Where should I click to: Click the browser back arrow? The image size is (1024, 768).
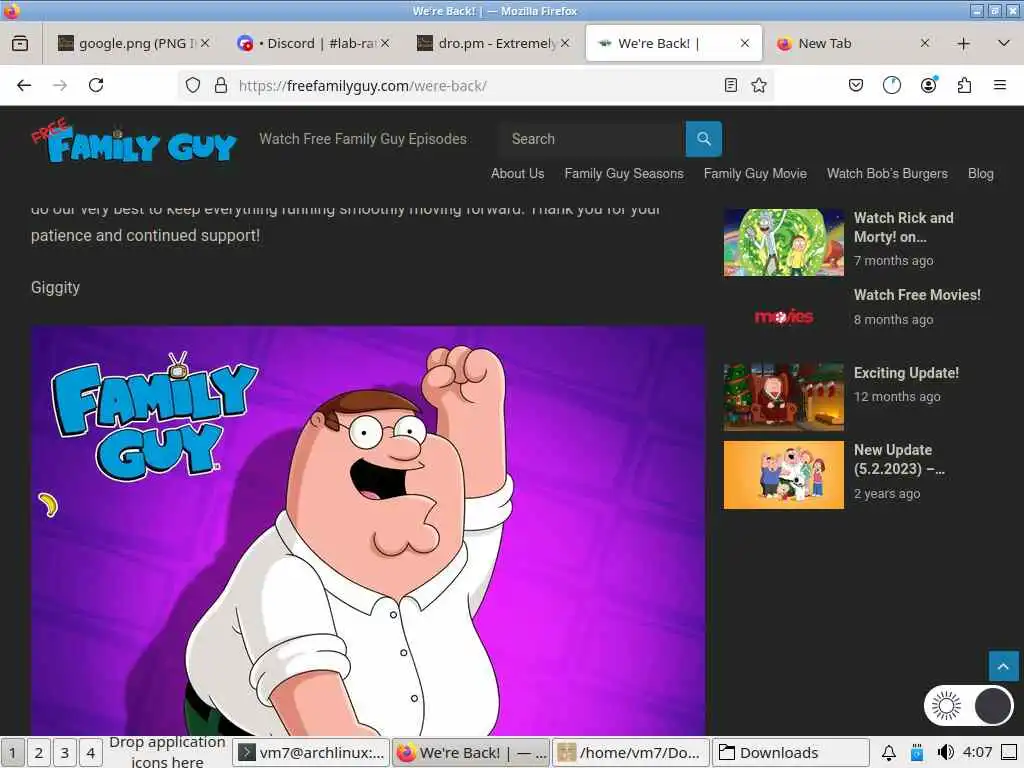click(24, 86)
